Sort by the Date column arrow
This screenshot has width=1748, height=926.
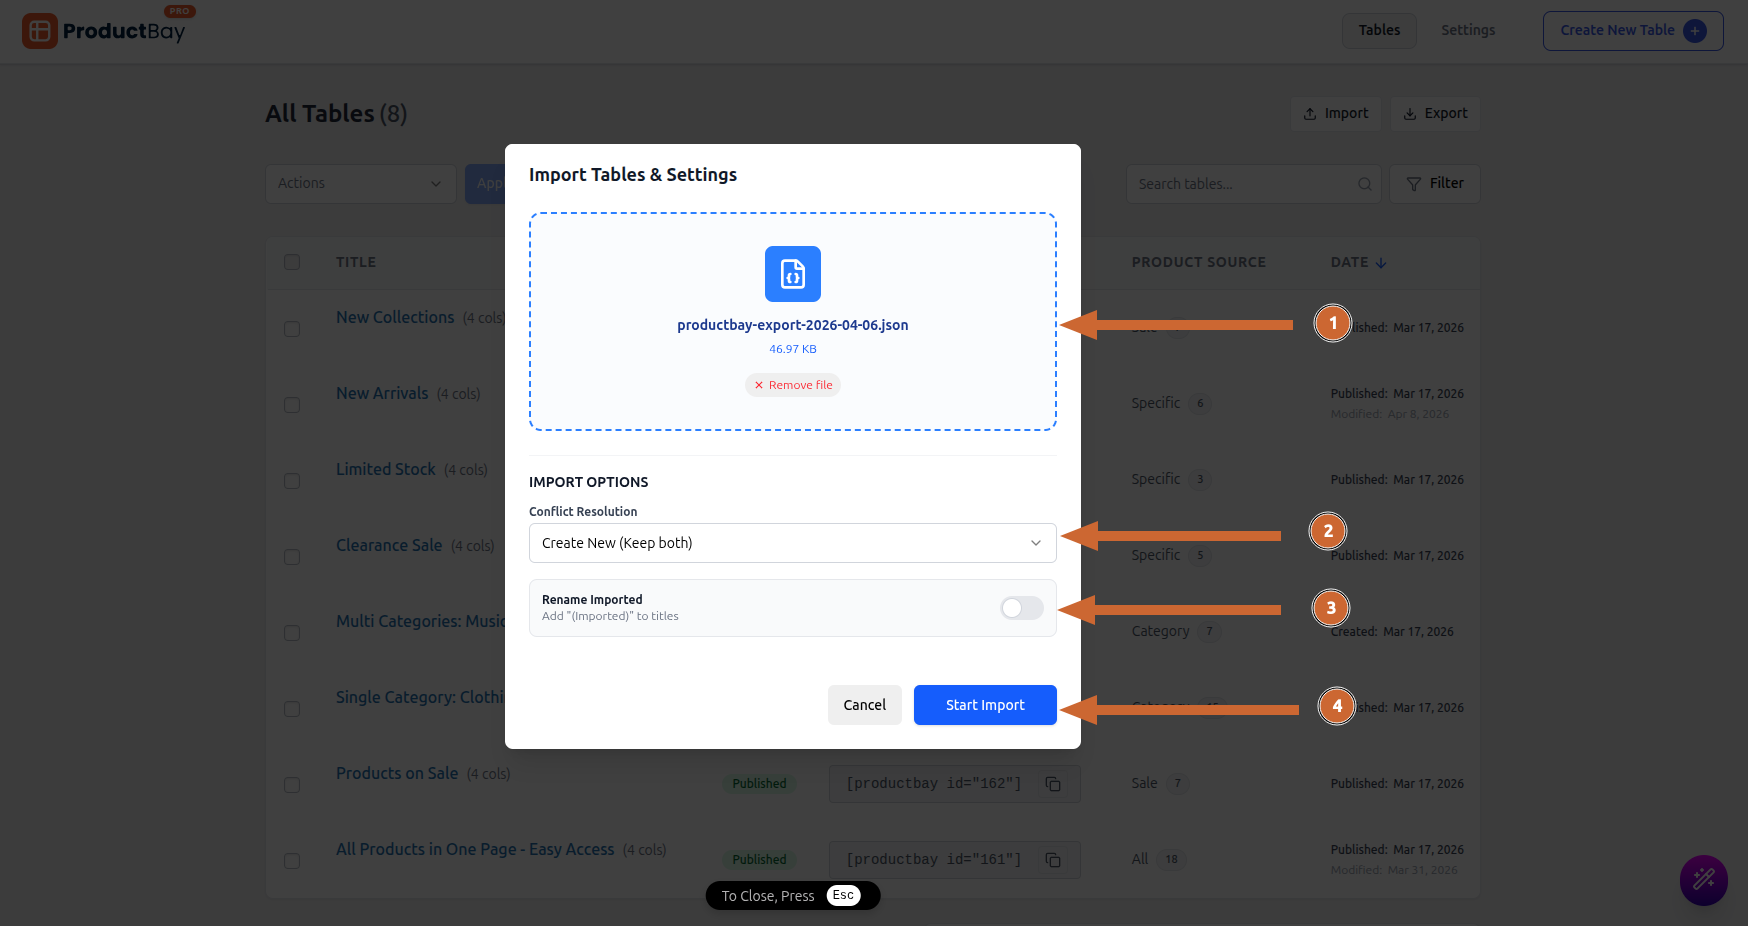point(1381,263)
